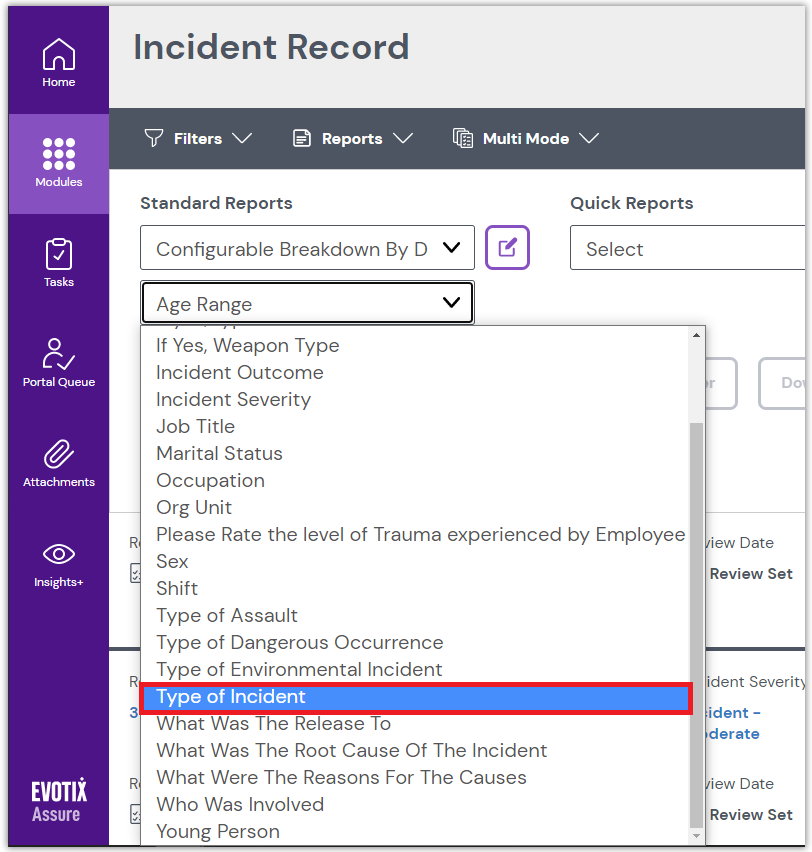Open the Portal Queue icon
This screenshot has height=852, width=812.
click(59, 362)
